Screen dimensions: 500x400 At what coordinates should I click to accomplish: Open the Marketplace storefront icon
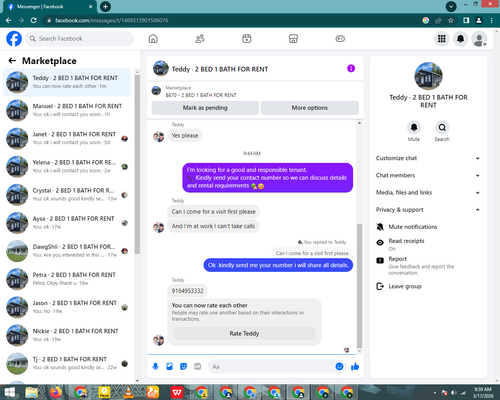293,39
